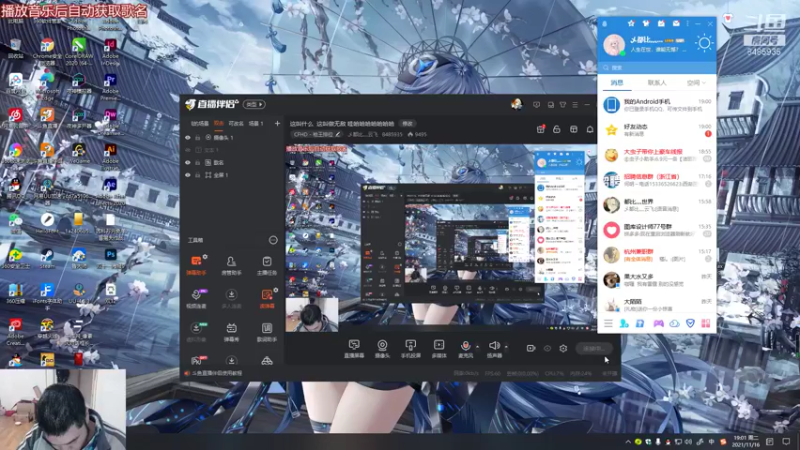Open the streamer avatar in title bar
The width and height of the screenshot is (800, 450).
(516, 104)
